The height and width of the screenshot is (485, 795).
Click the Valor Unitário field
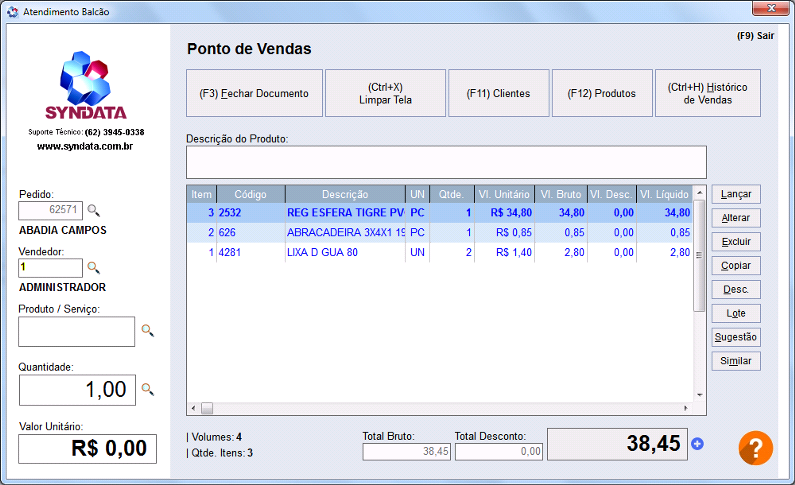tap(87, 449)
